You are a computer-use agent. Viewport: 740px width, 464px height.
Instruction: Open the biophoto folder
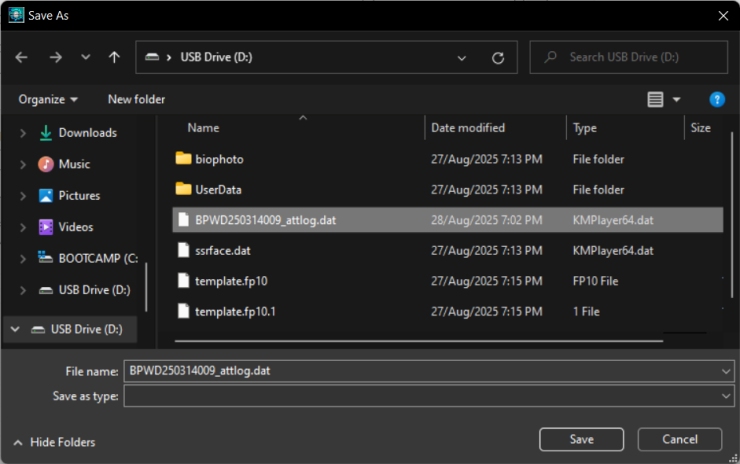click(x=219, y=159)
